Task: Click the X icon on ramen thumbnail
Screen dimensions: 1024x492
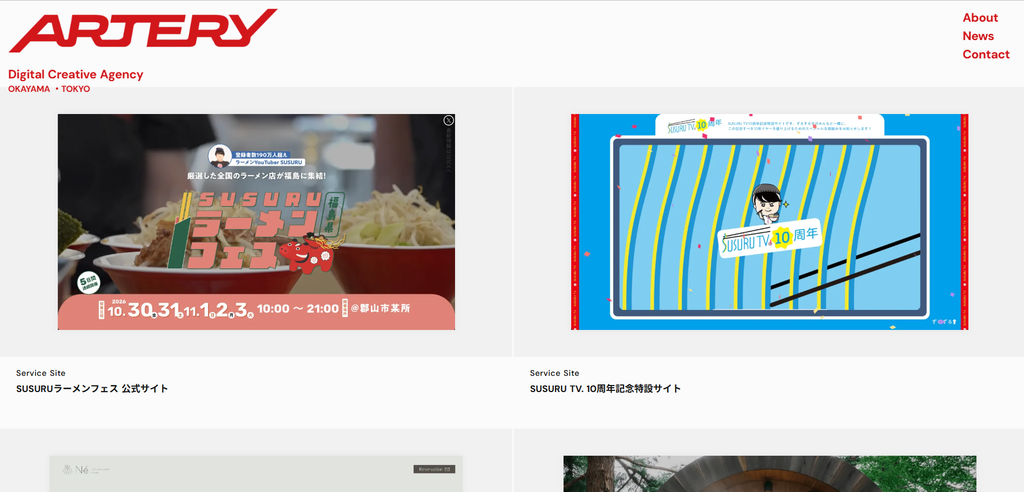Action: (448, 120)
